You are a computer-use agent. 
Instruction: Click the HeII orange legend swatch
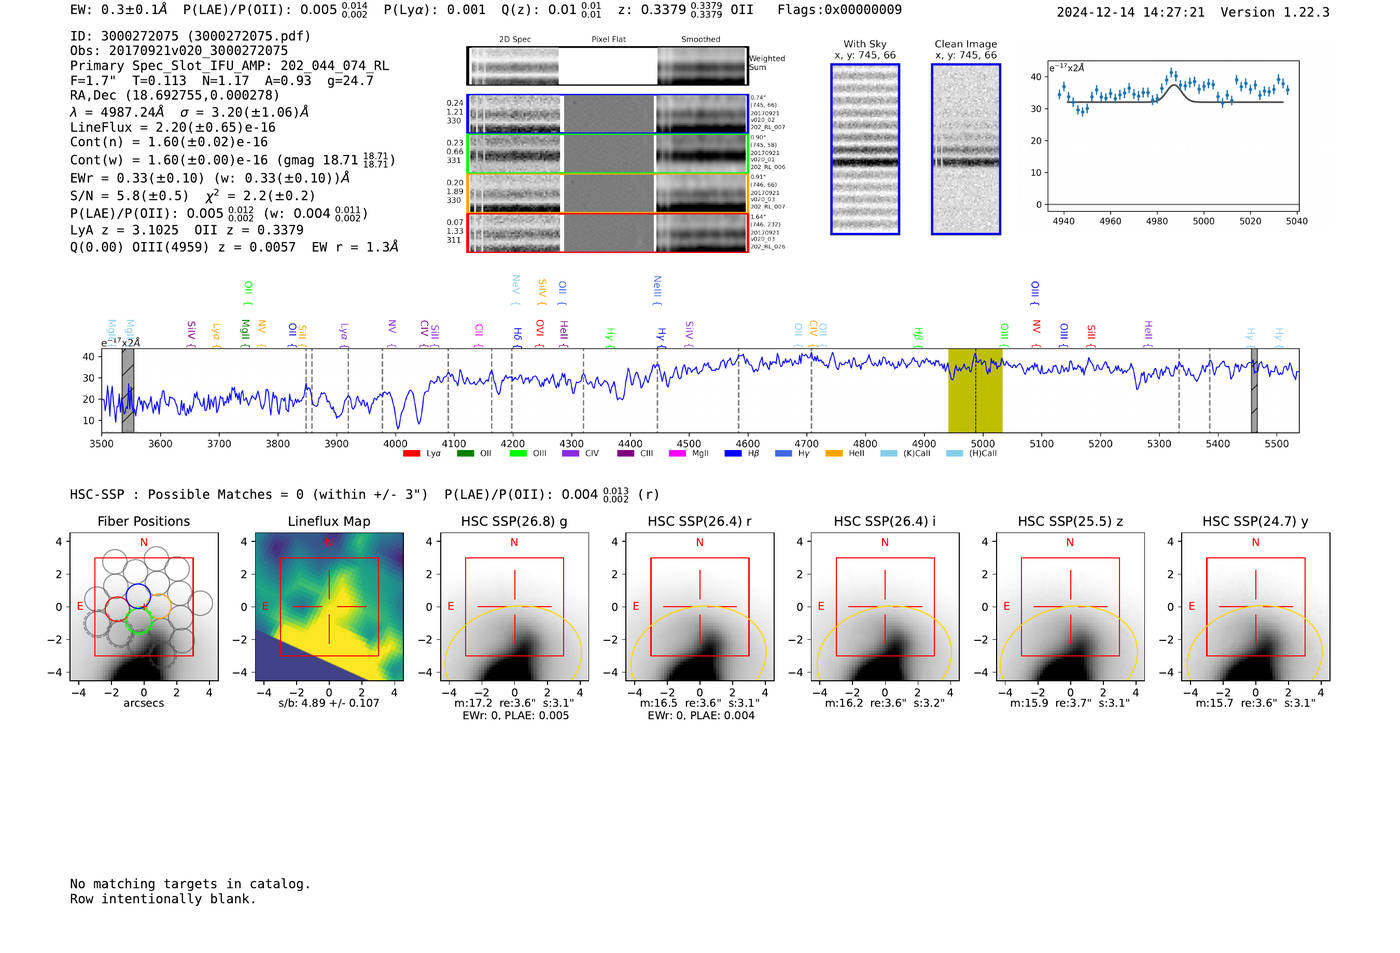pyautogui.click(x=834, y=454)
